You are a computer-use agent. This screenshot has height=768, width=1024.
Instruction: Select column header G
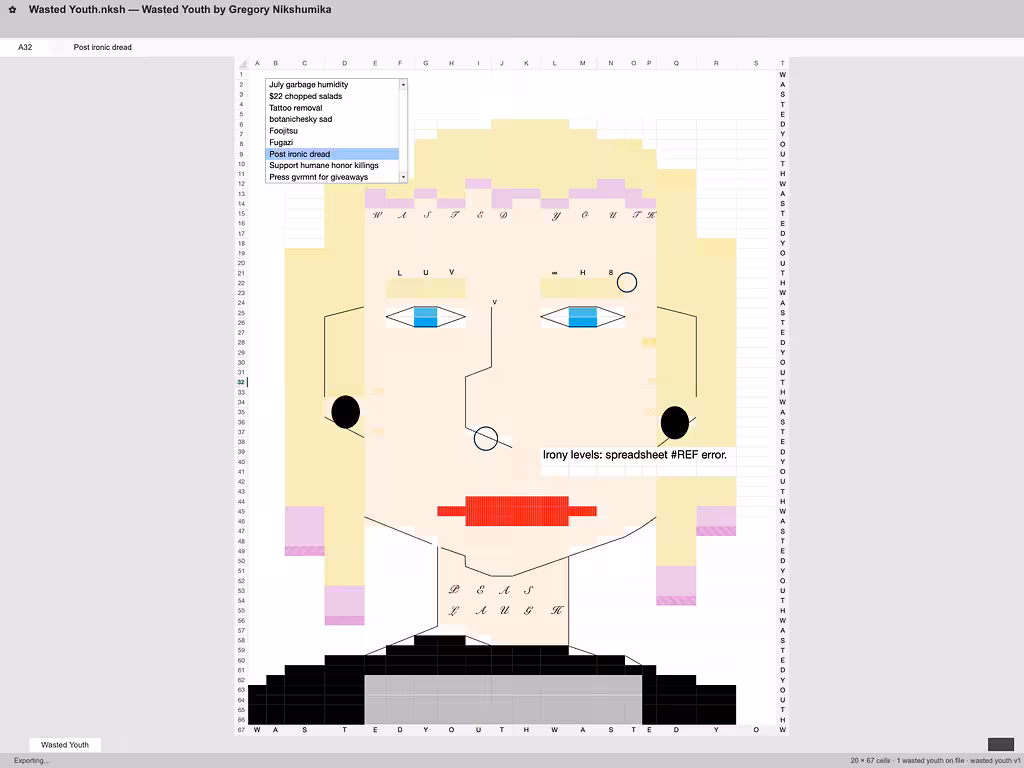coord(426,63)
